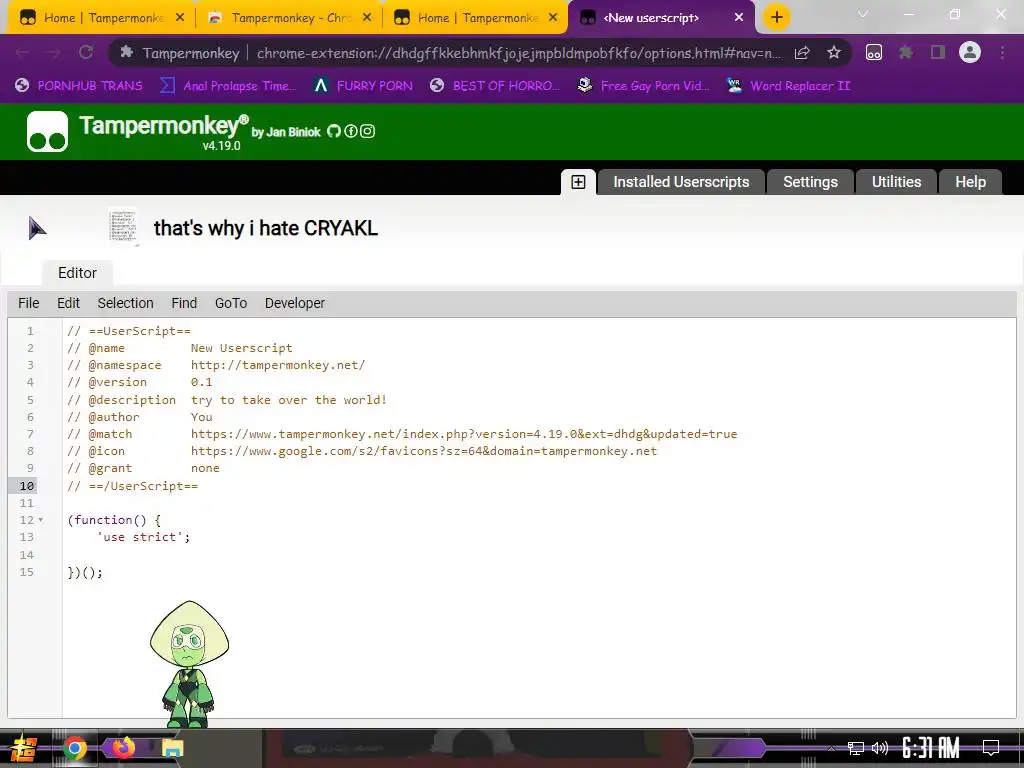Screen dimensions: 1024x768
Task: Open the volume control in system tray
Action: click(x=880, y=748)
